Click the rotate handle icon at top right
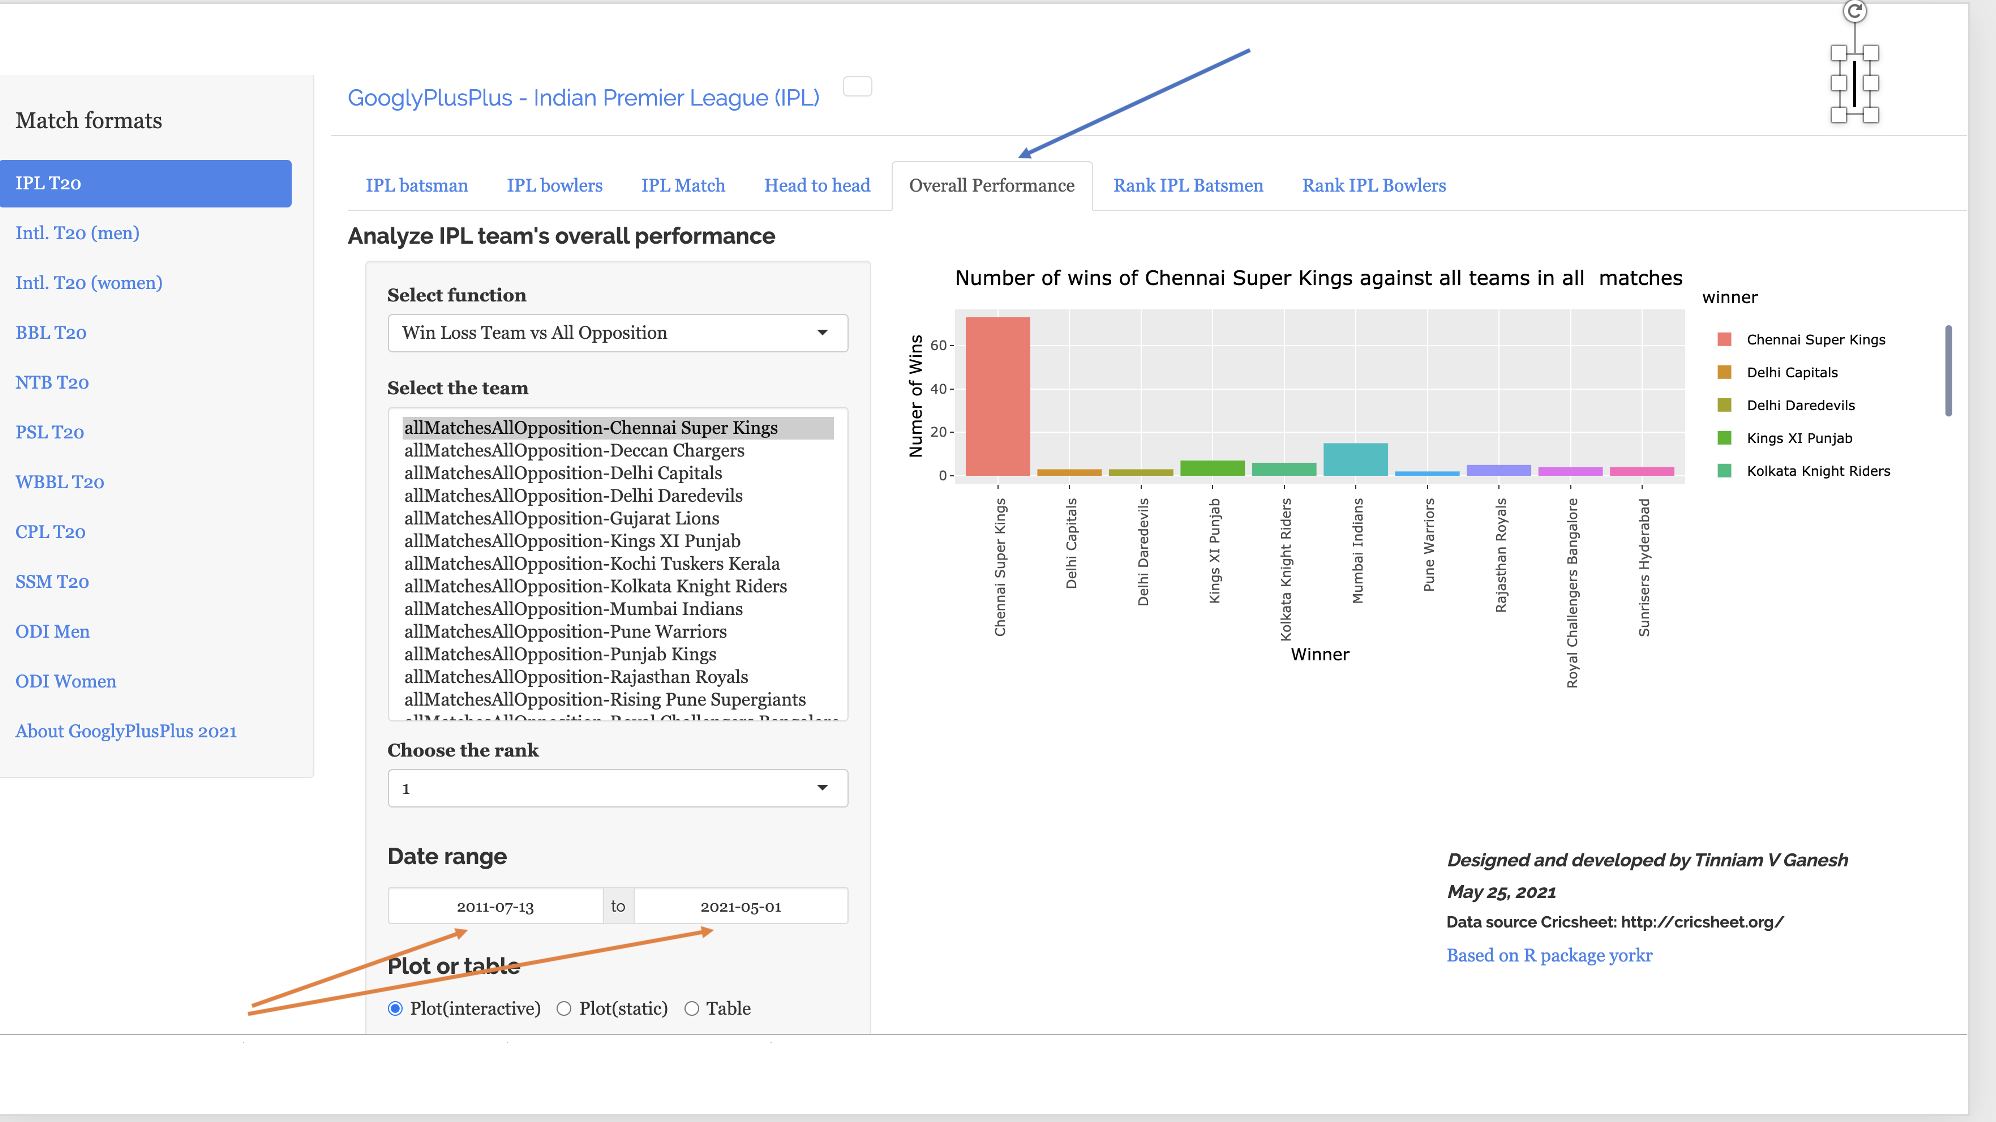 pyautogui.click(x=1855, y=11)
